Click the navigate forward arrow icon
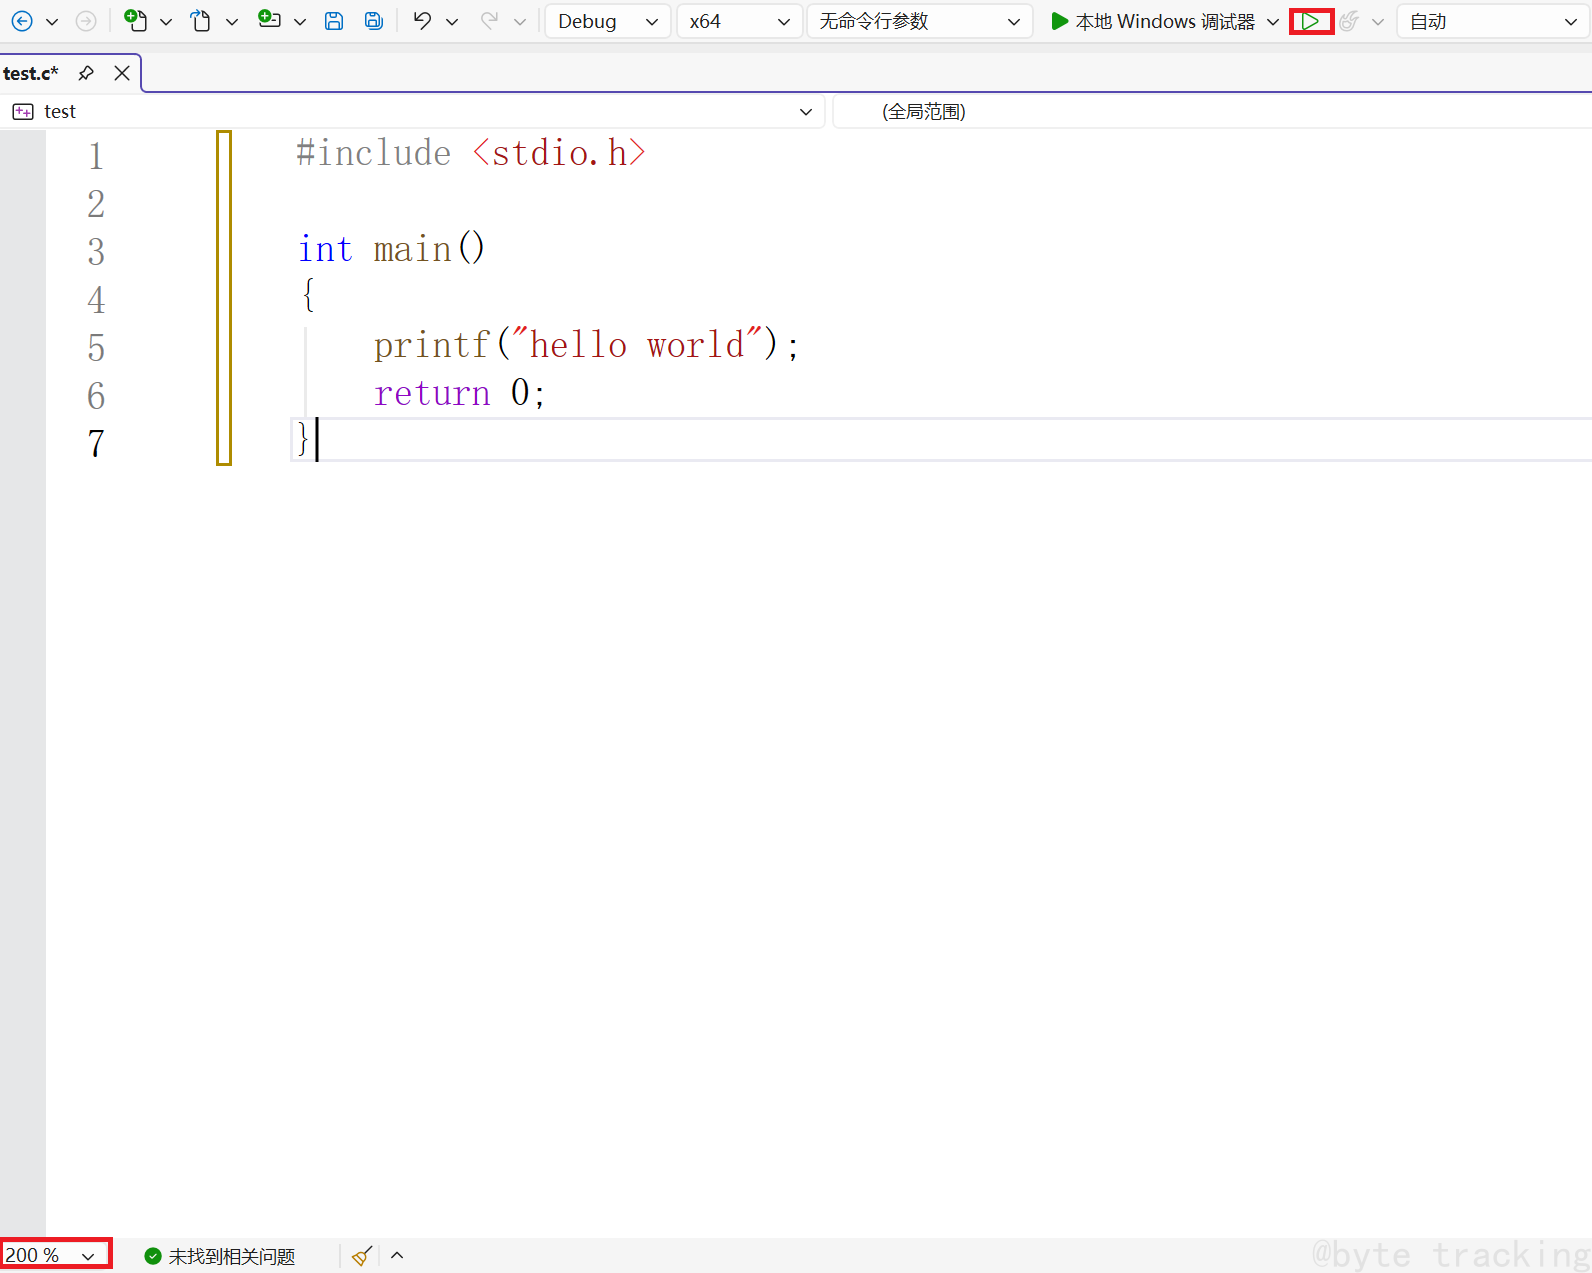1592x1273 pixels. pos(86,21)
